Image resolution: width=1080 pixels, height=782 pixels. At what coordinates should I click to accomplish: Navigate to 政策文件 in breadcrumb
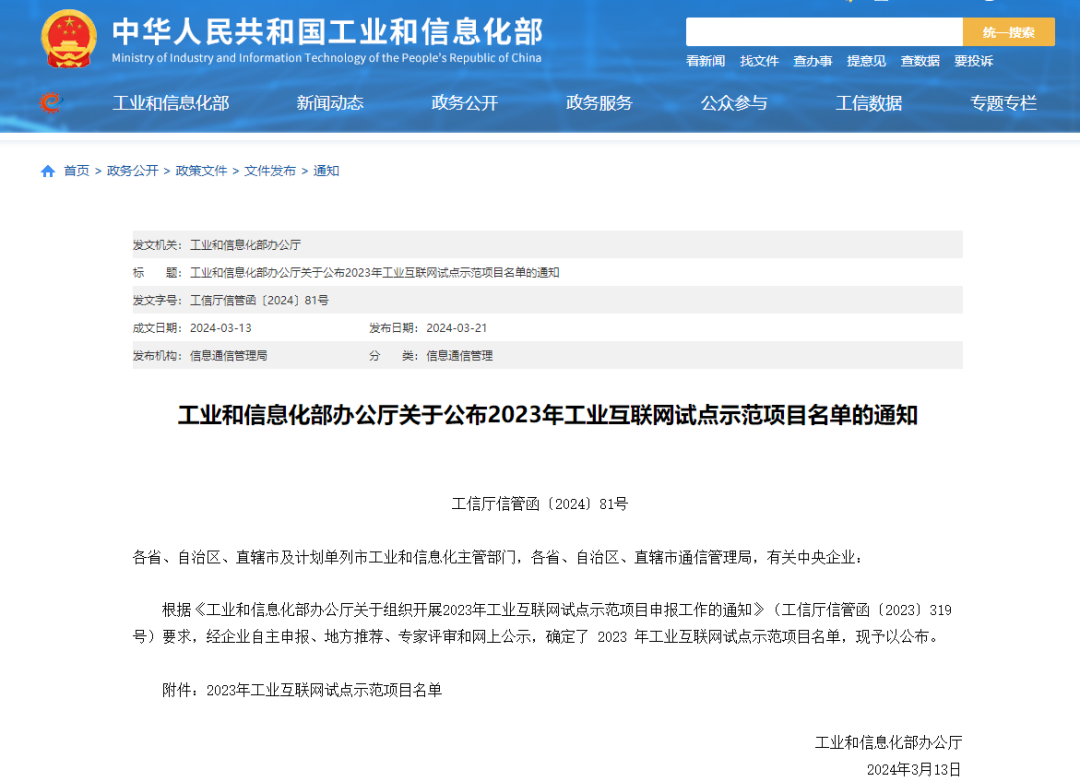(x=201, y=171)
